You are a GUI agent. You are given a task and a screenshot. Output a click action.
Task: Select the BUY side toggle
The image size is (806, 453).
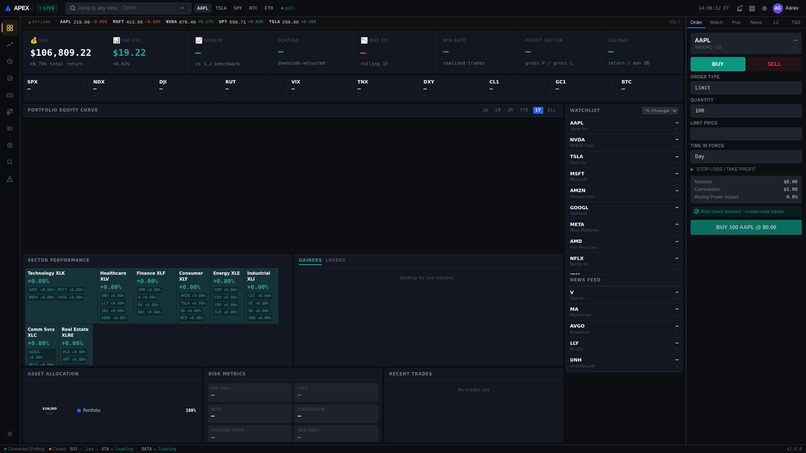[718, 64]
